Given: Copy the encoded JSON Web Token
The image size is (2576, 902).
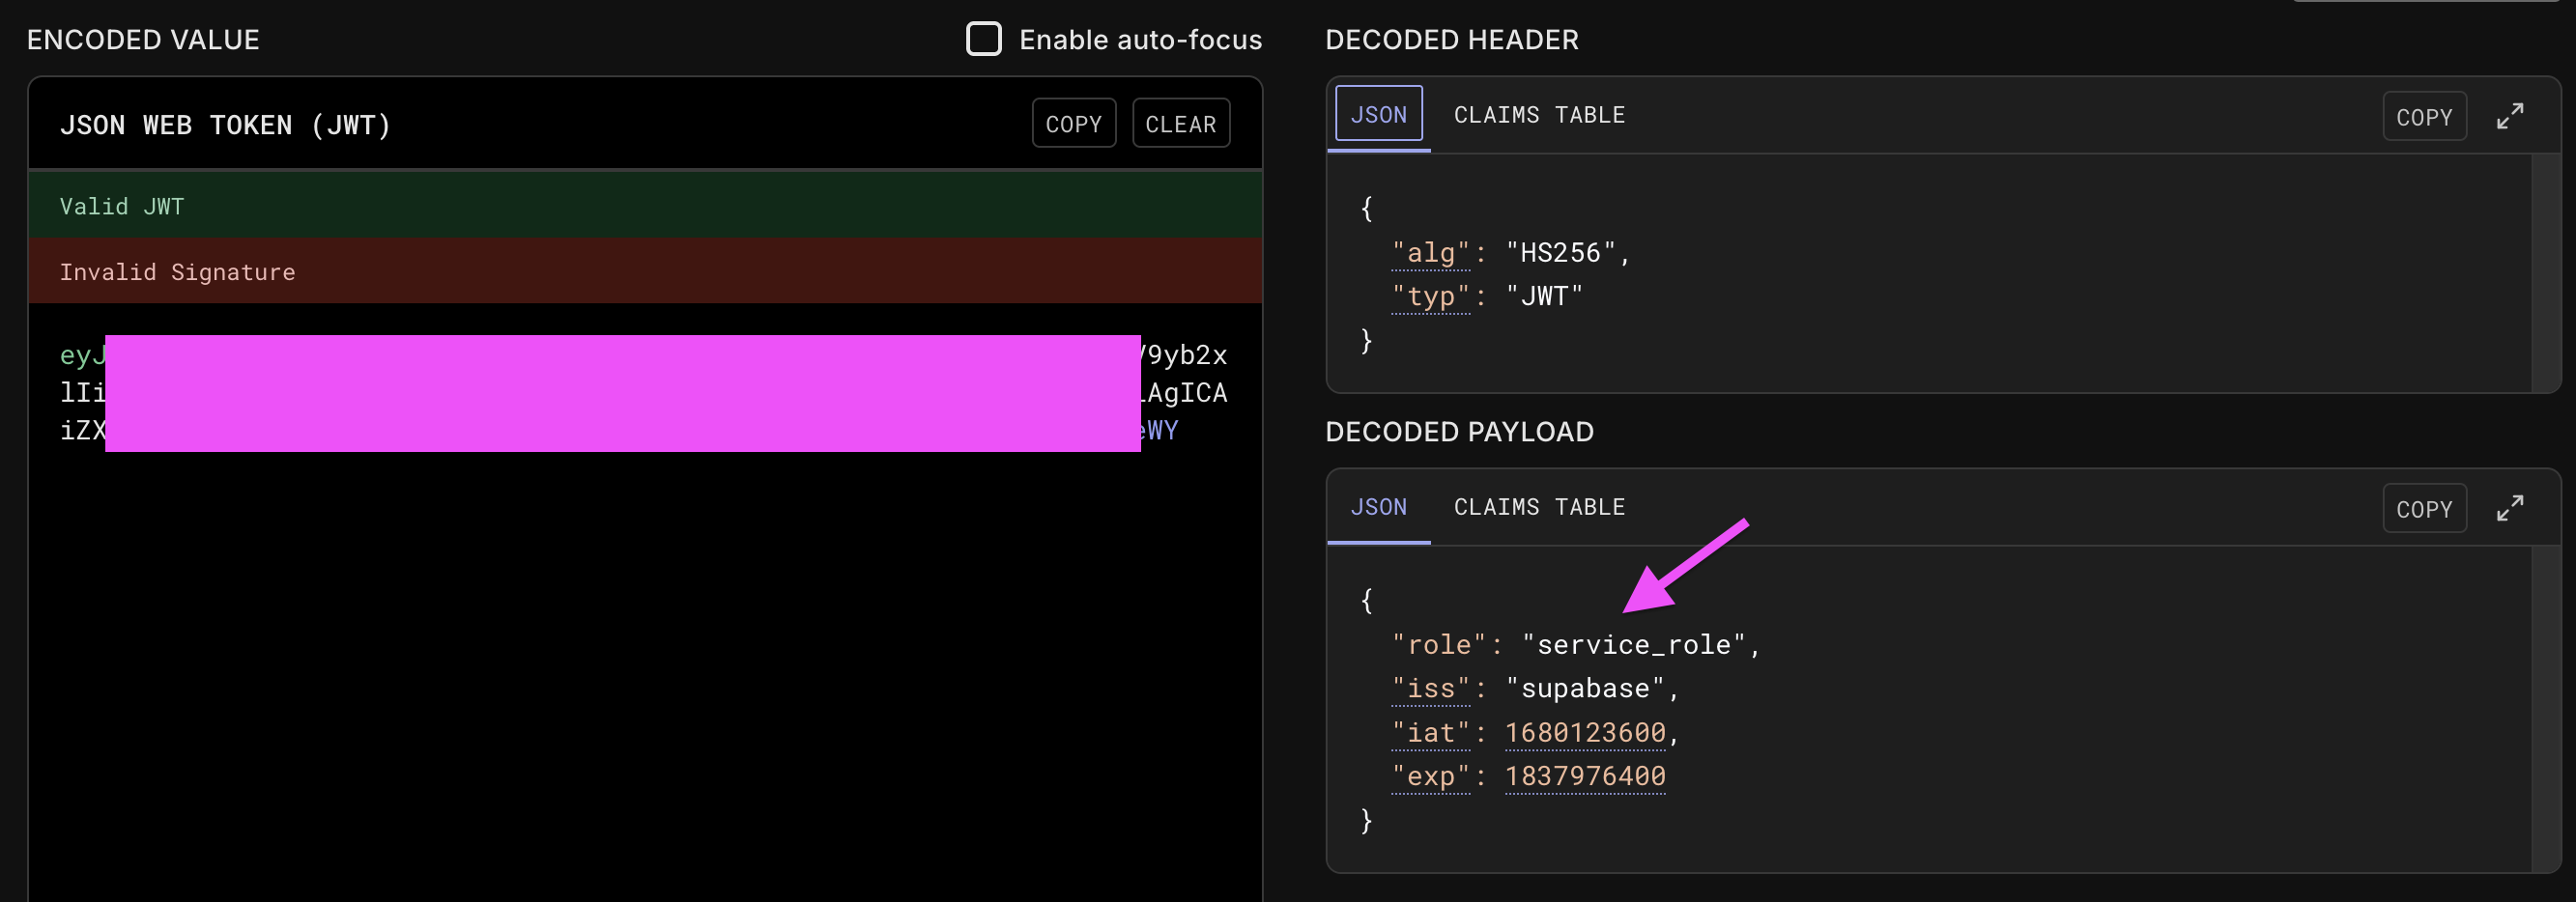Looking at the screenshot, I should [x=1073, y=124].
